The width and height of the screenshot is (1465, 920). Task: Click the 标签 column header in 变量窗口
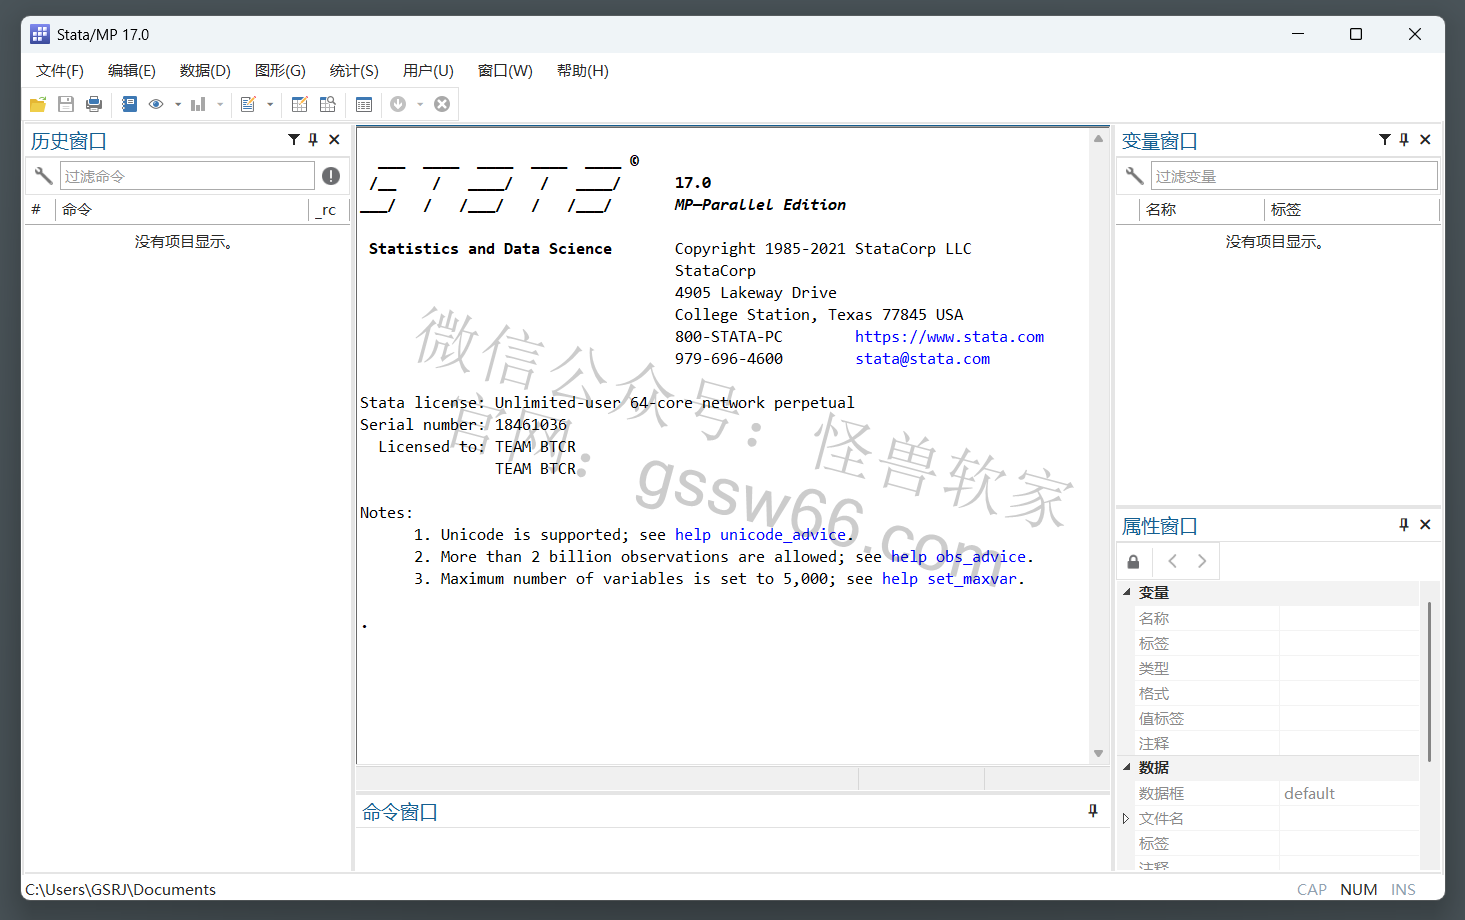1351,210
